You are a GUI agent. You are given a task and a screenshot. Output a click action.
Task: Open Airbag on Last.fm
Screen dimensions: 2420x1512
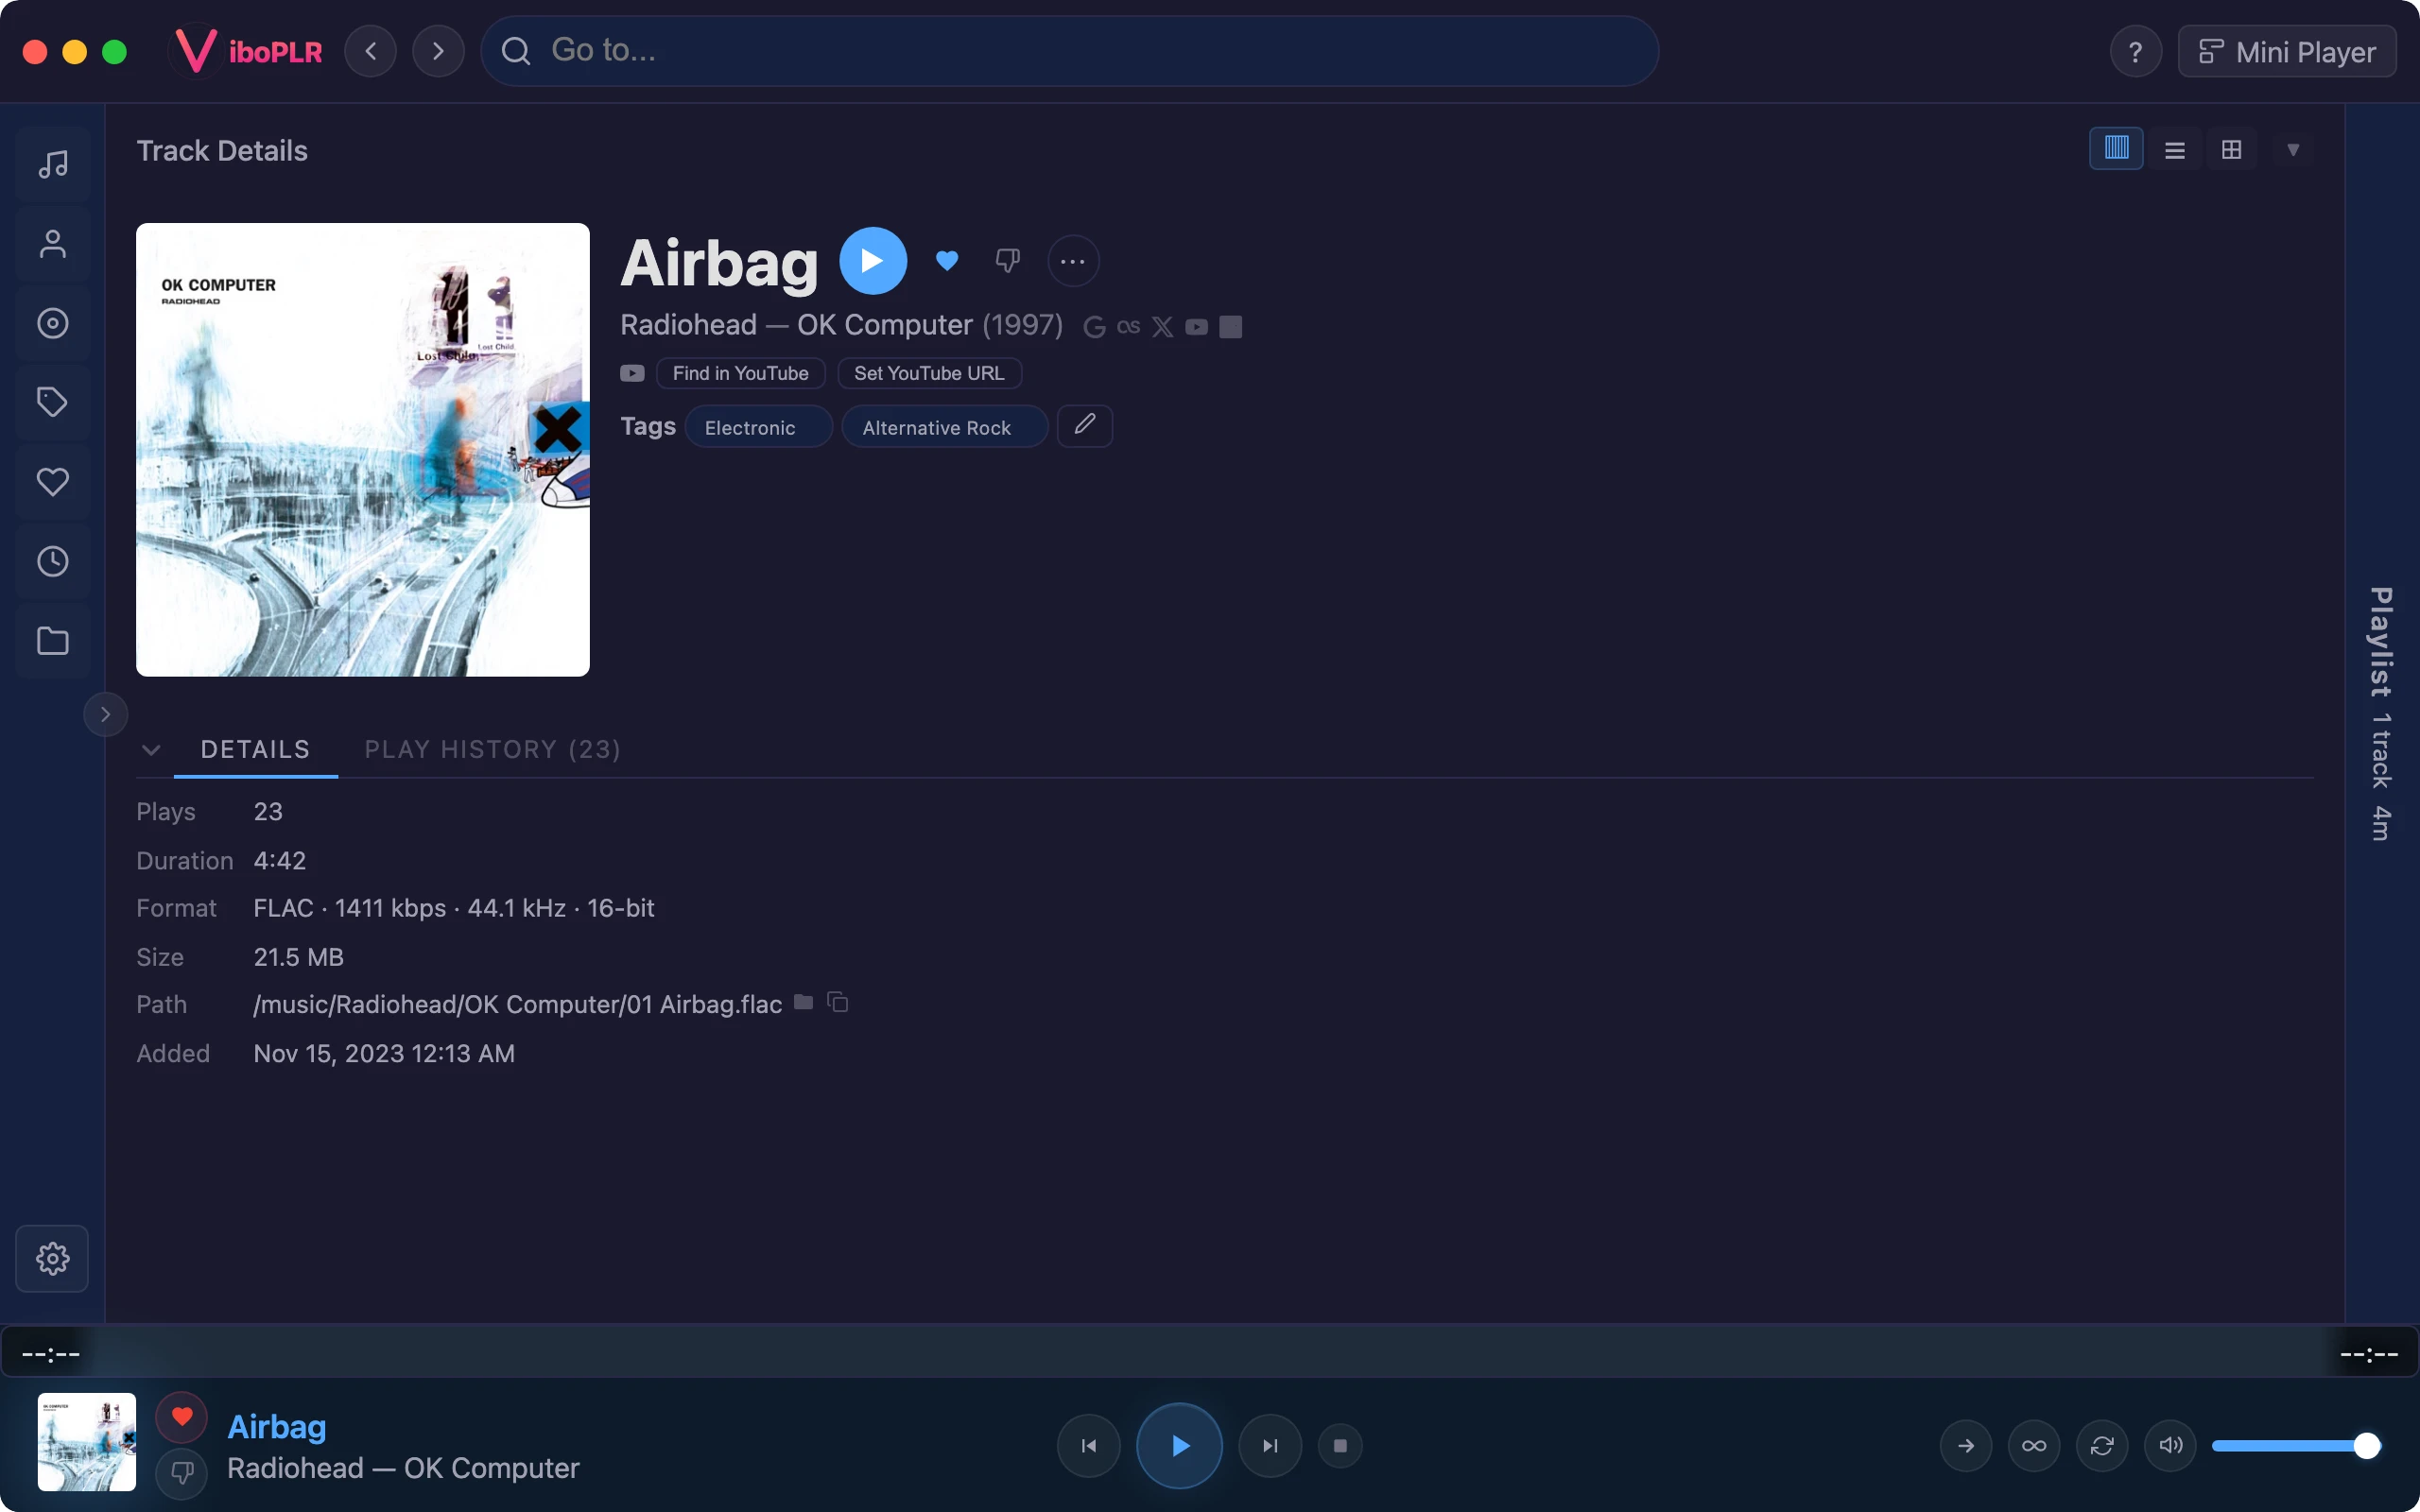pyautogui.click(x=1128, y=327)
